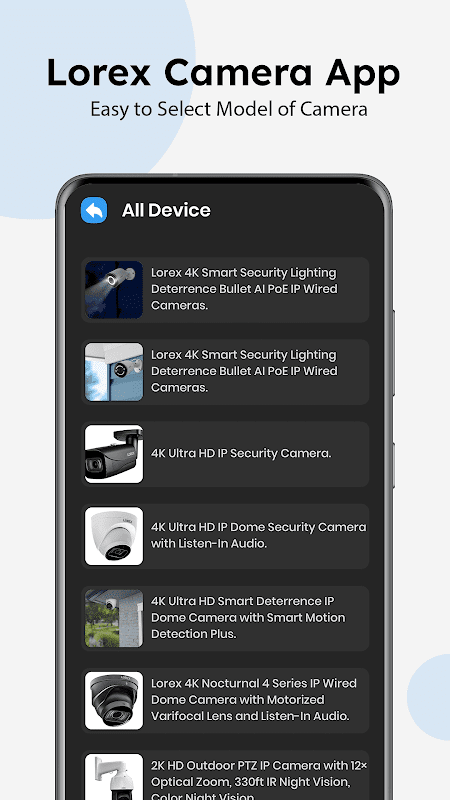
Task: Tap the black dome camera image
Action: [114, 701]
